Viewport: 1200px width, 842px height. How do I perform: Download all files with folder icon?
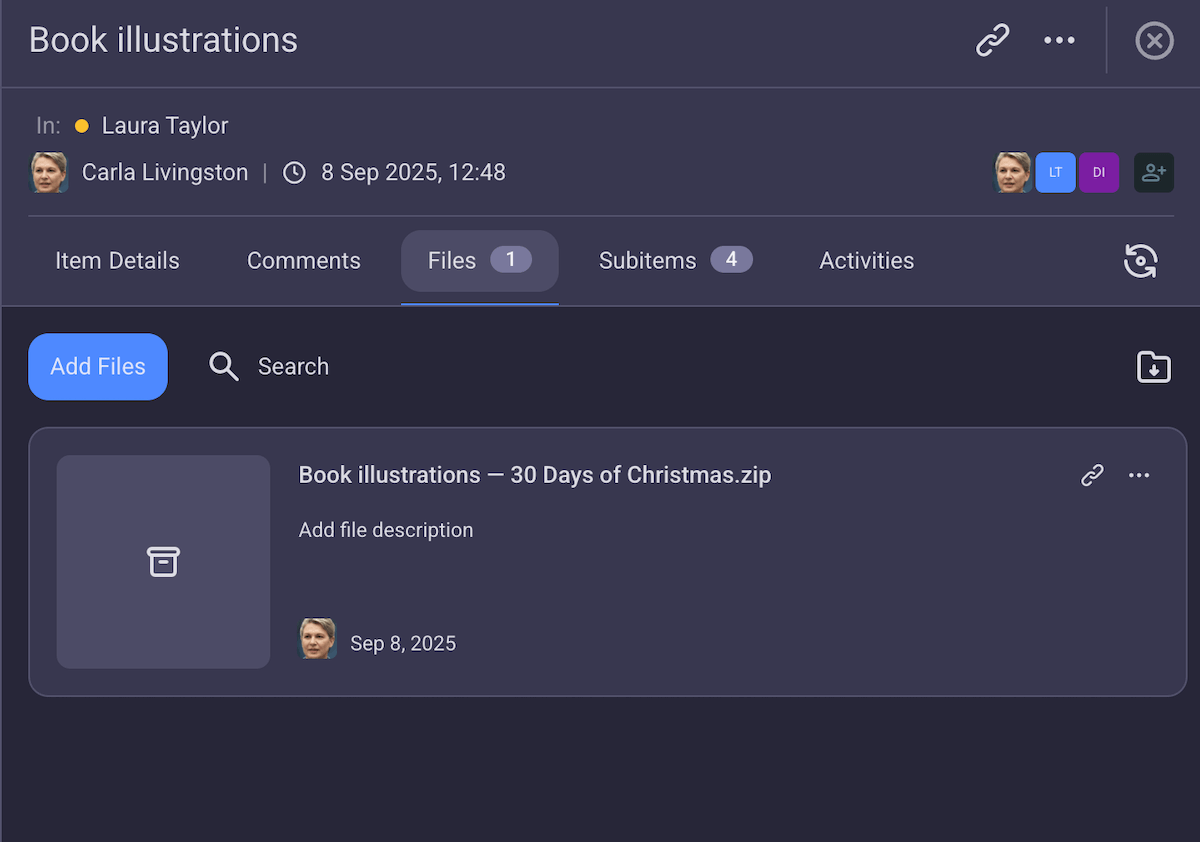[x=1154, y=367]
